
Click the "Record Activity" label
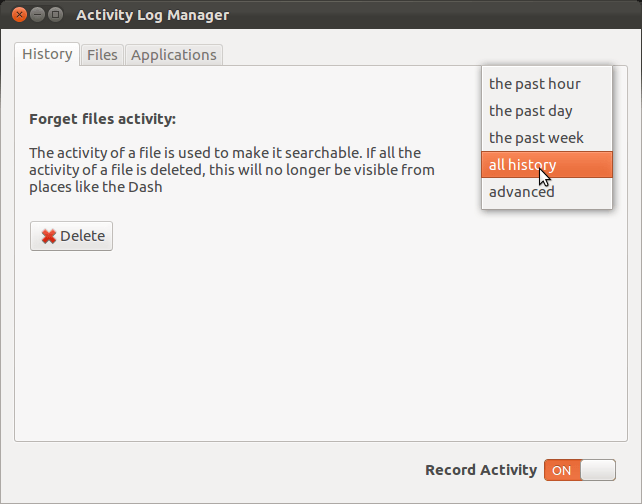point(481,470)
